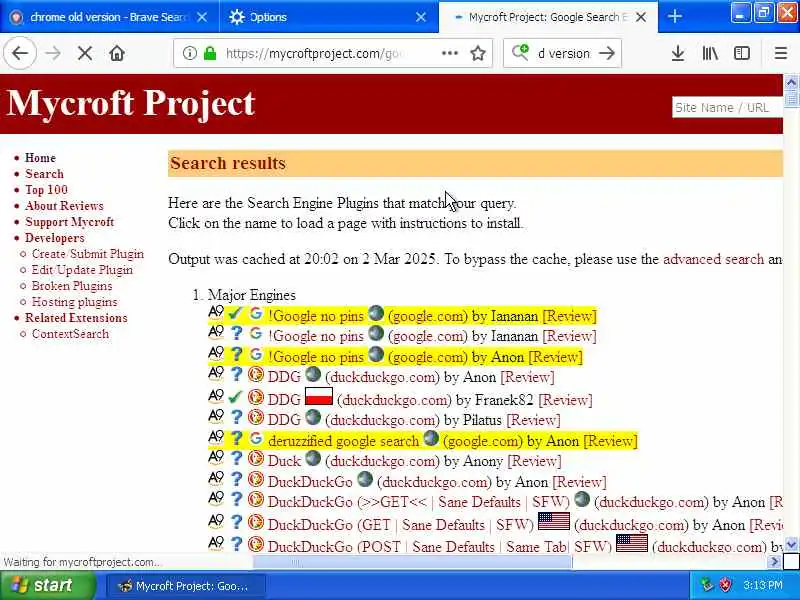Submit search with the arrow button

click(x=607, y=53)
